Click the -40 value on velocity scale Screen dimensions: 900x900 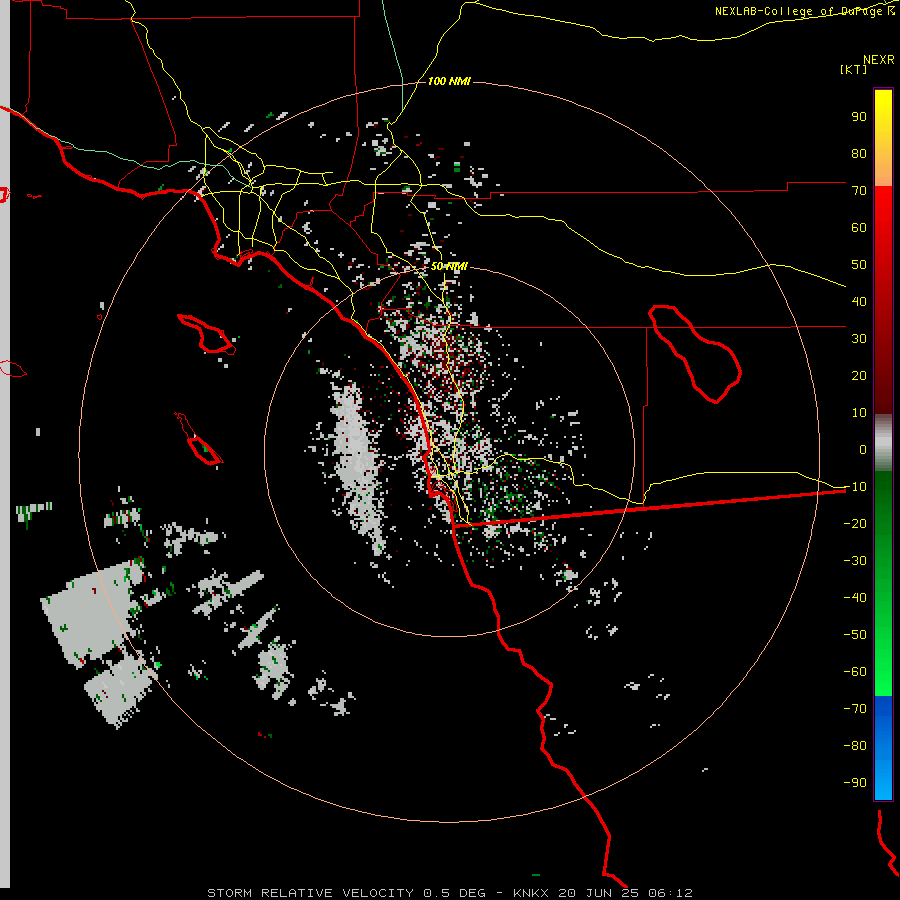855,598
